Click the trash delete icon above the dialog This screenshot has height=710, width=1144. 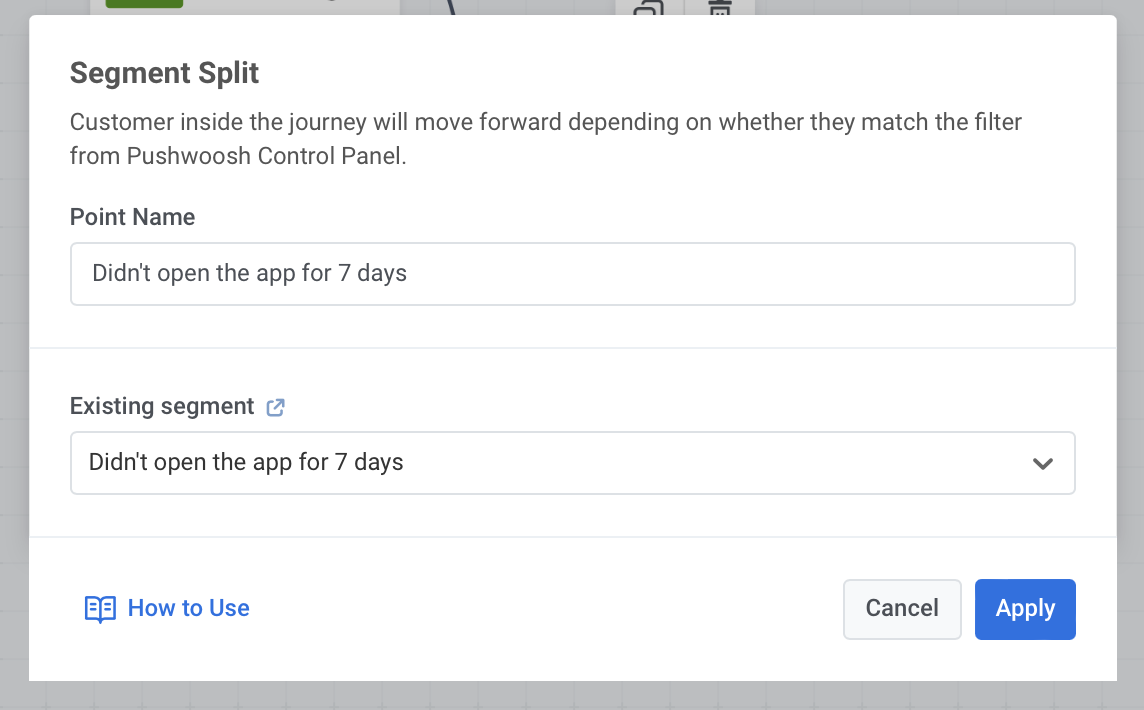coord(719,8)
